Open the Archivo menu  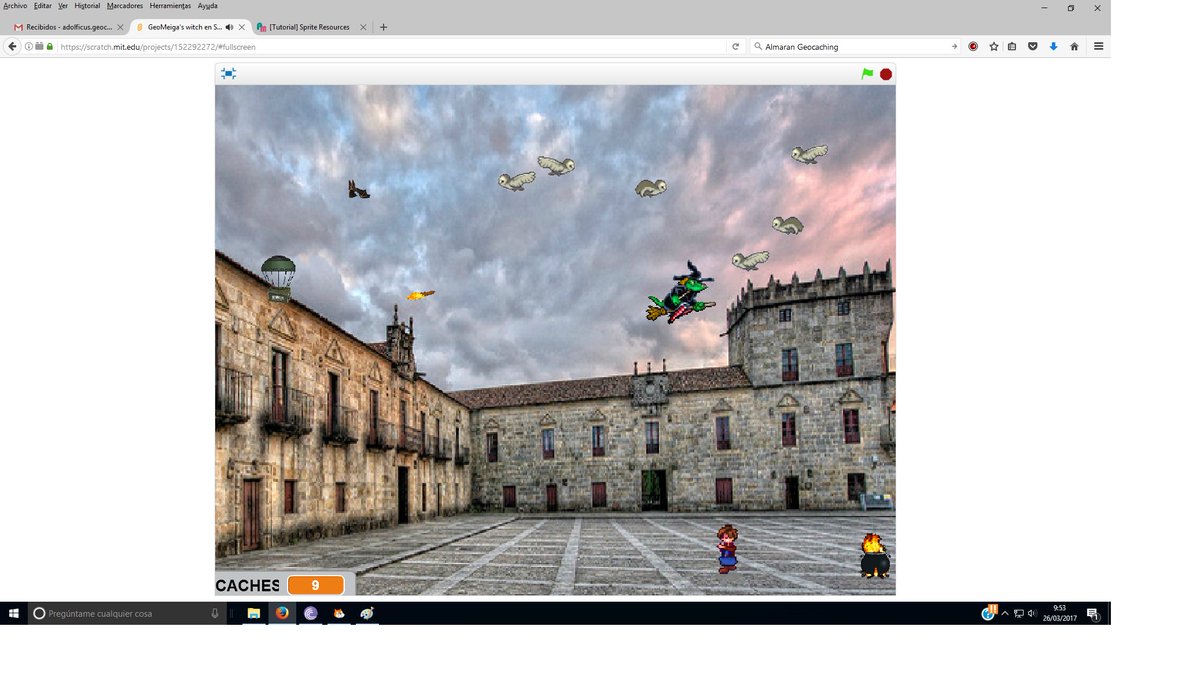coord(15,6)
